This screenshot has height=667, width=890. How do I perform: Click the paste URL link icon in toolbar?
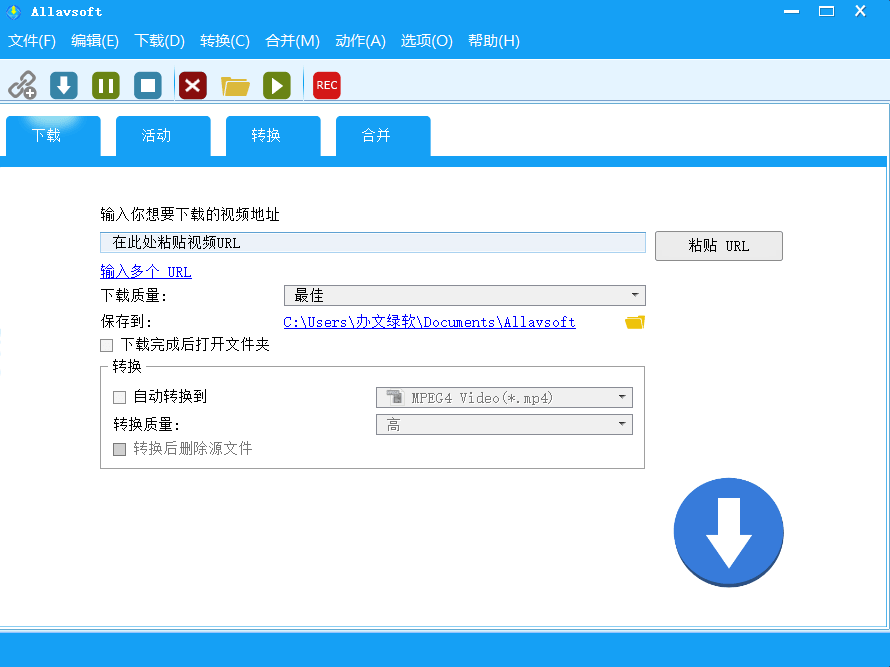pyautogui.click(x=22, y=85)
